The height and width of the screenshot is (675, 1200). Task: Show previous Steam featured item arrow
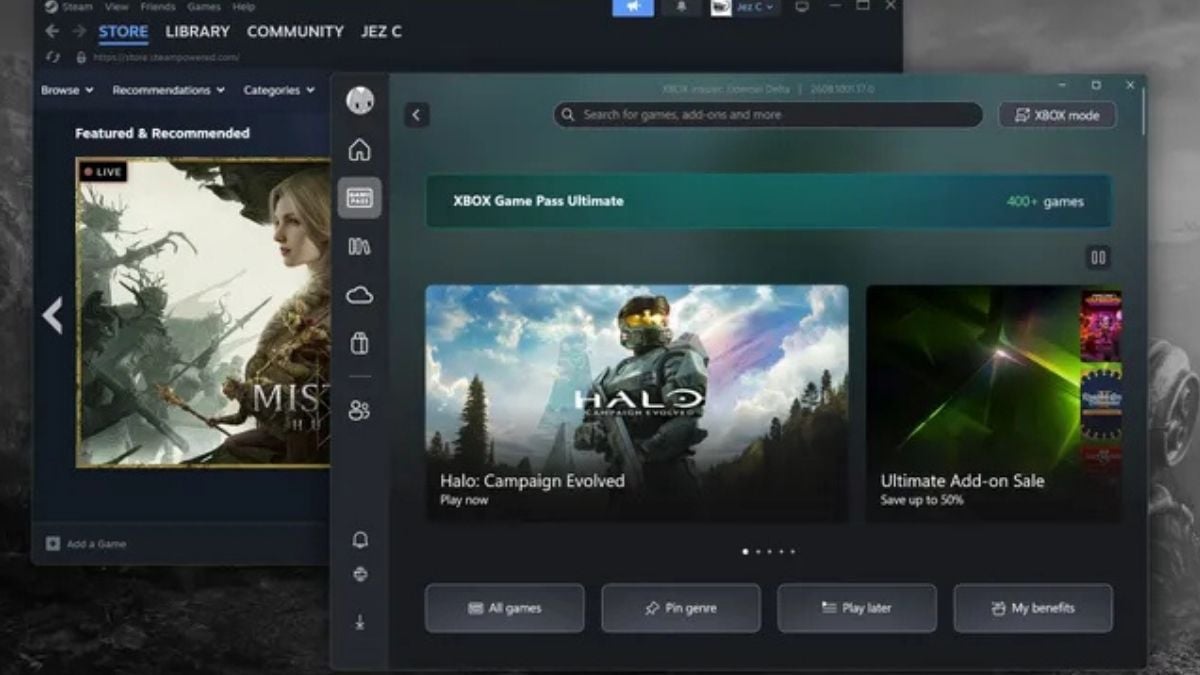tap(52, 315)
